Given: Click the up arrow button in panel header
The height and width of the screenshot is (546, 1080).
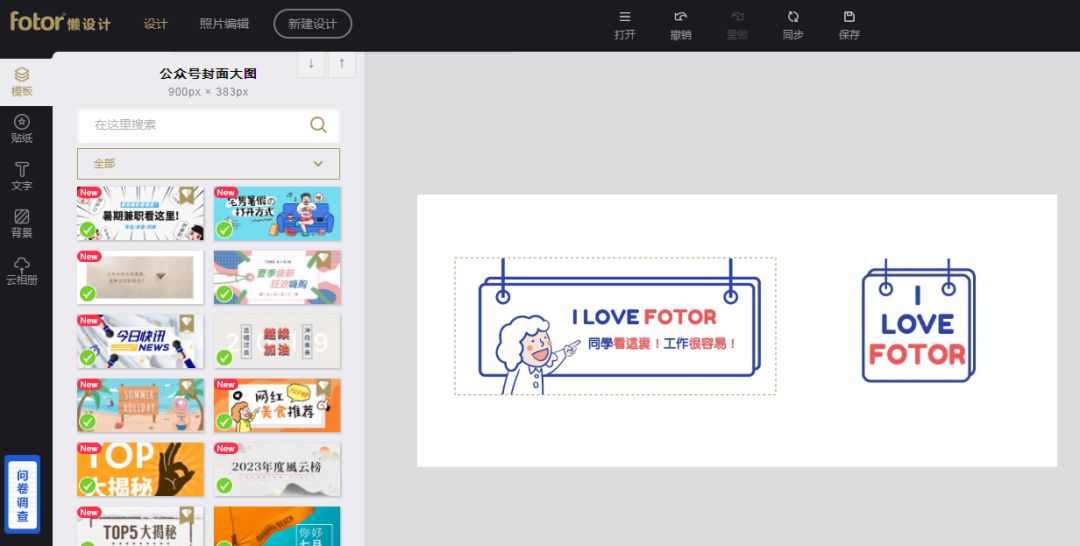Looking at the screenshot, I should pyautogui.click(x=342, y=64).
